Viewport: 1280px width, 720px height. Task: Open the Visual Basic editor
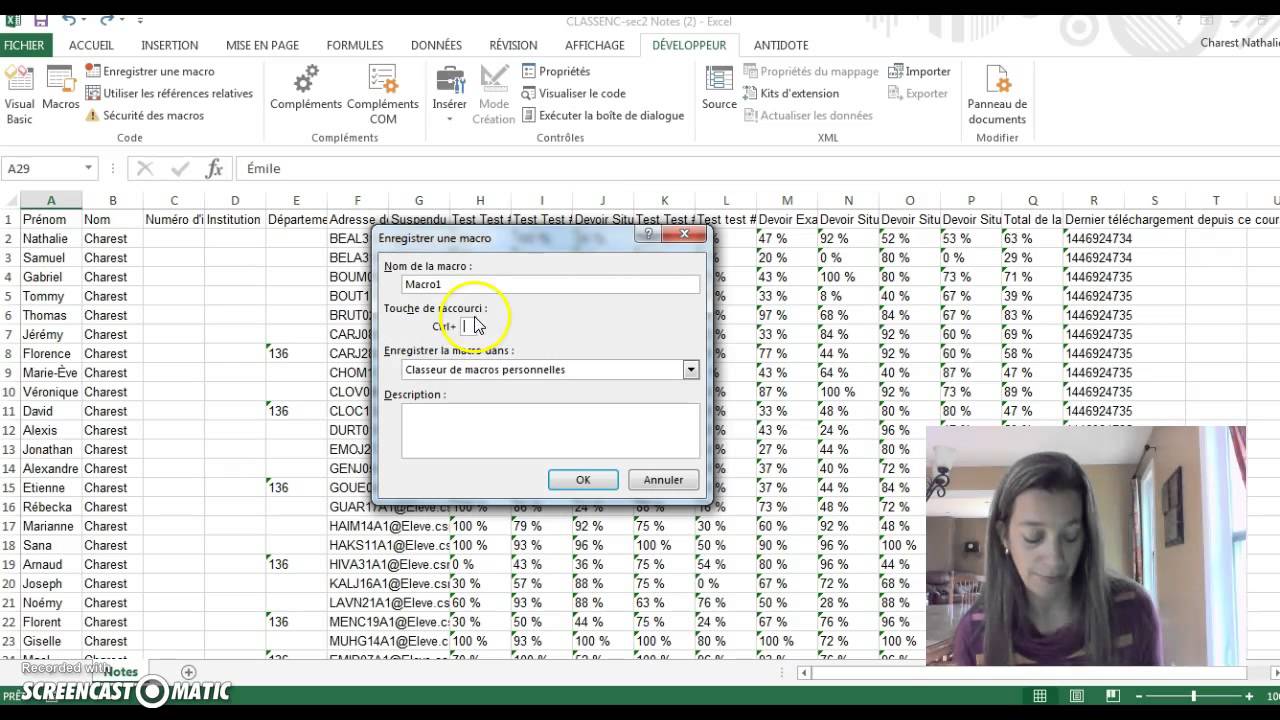(x=19, y=95)
